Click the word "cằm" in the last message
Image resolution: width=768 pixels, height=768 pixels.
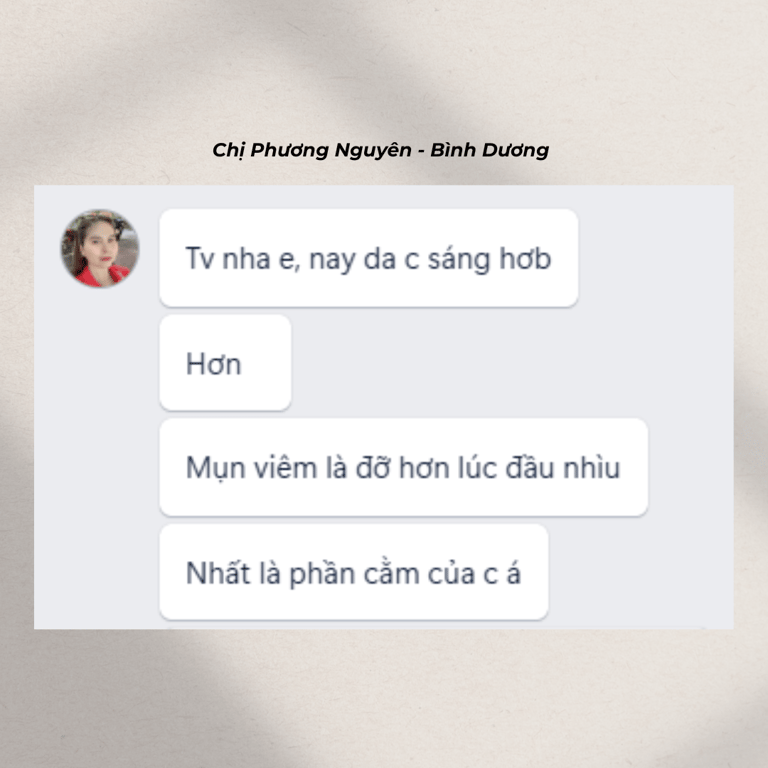click(391, 574)
